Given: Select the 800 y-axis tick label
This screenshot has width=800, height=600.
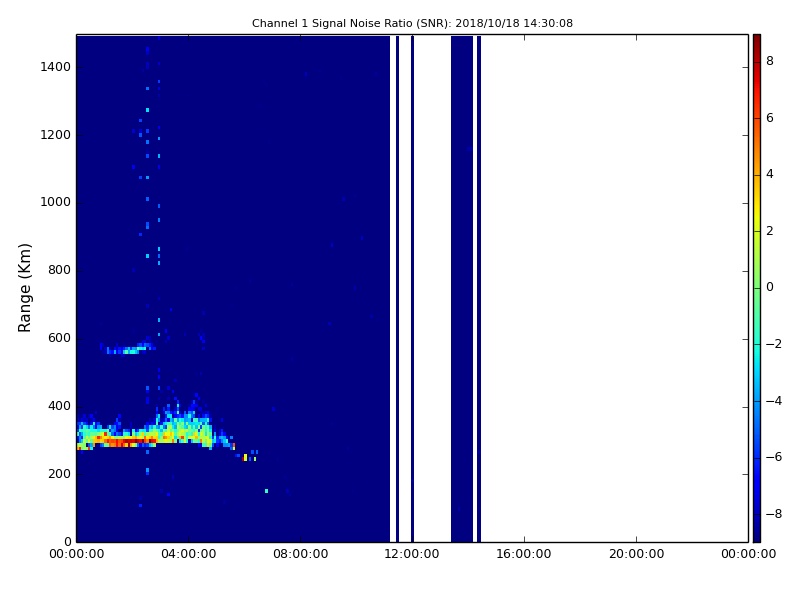Looking at the screenshot, I should (59, 270).
